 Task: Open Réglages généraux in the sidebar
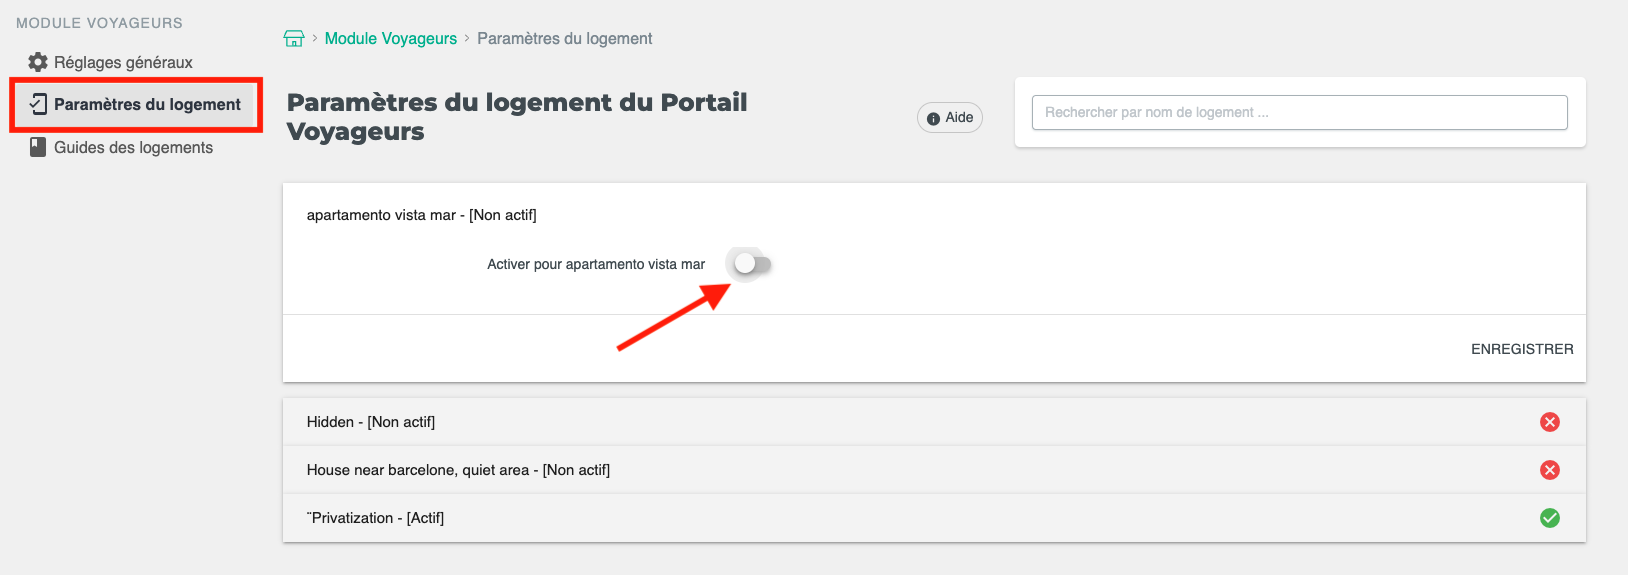(x=123, y=62)
